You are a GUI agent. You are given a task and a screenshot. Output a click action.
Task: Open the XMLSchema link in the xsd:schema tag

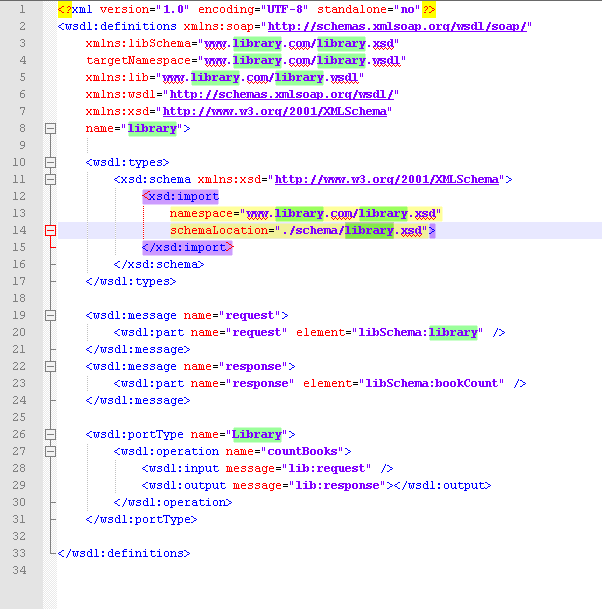click(386, 179)
